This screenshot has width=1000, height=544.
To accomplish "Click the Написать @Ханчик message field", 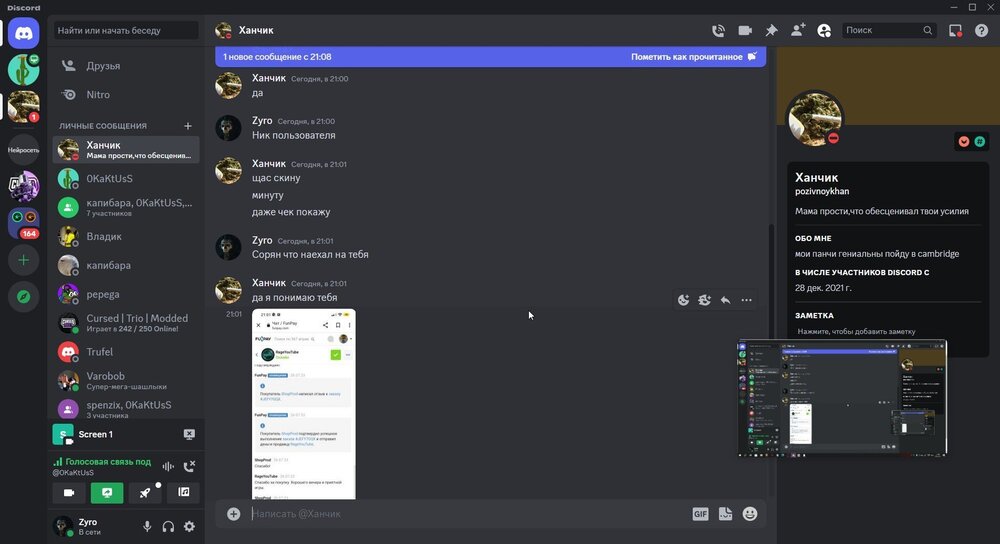I will click(466, 514).
